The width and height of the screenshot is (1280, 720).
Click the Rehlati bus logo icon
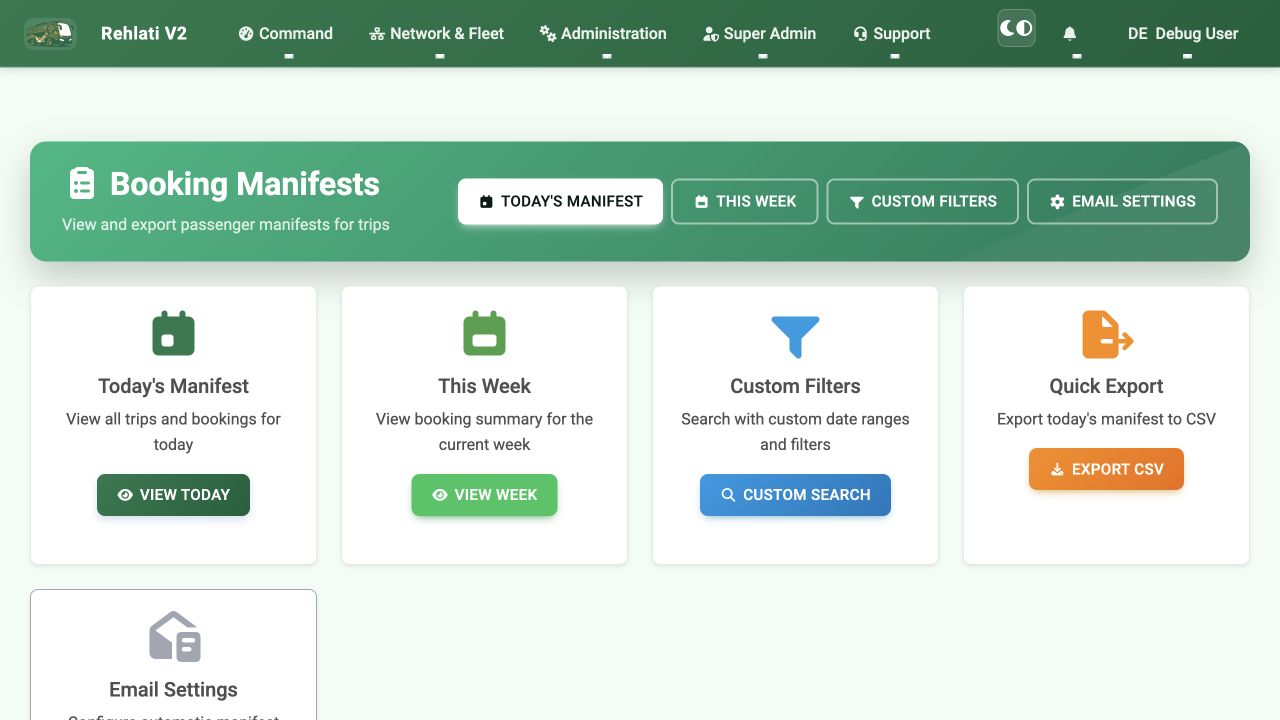(x=50, y=34)
